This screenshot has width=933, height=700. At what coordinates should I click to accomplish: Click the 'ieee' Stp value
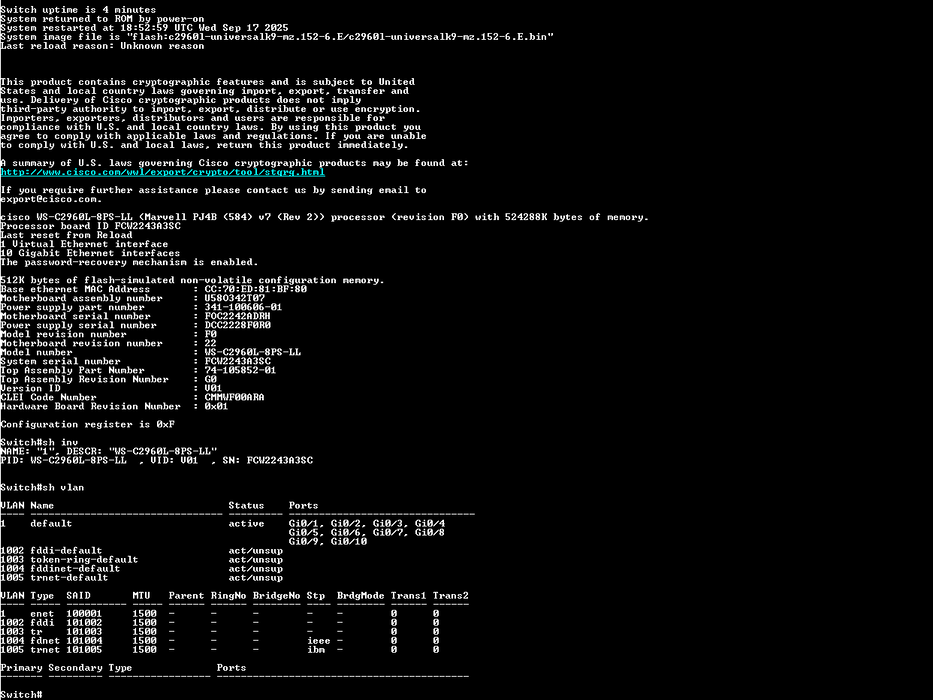(x=319, y=641)
